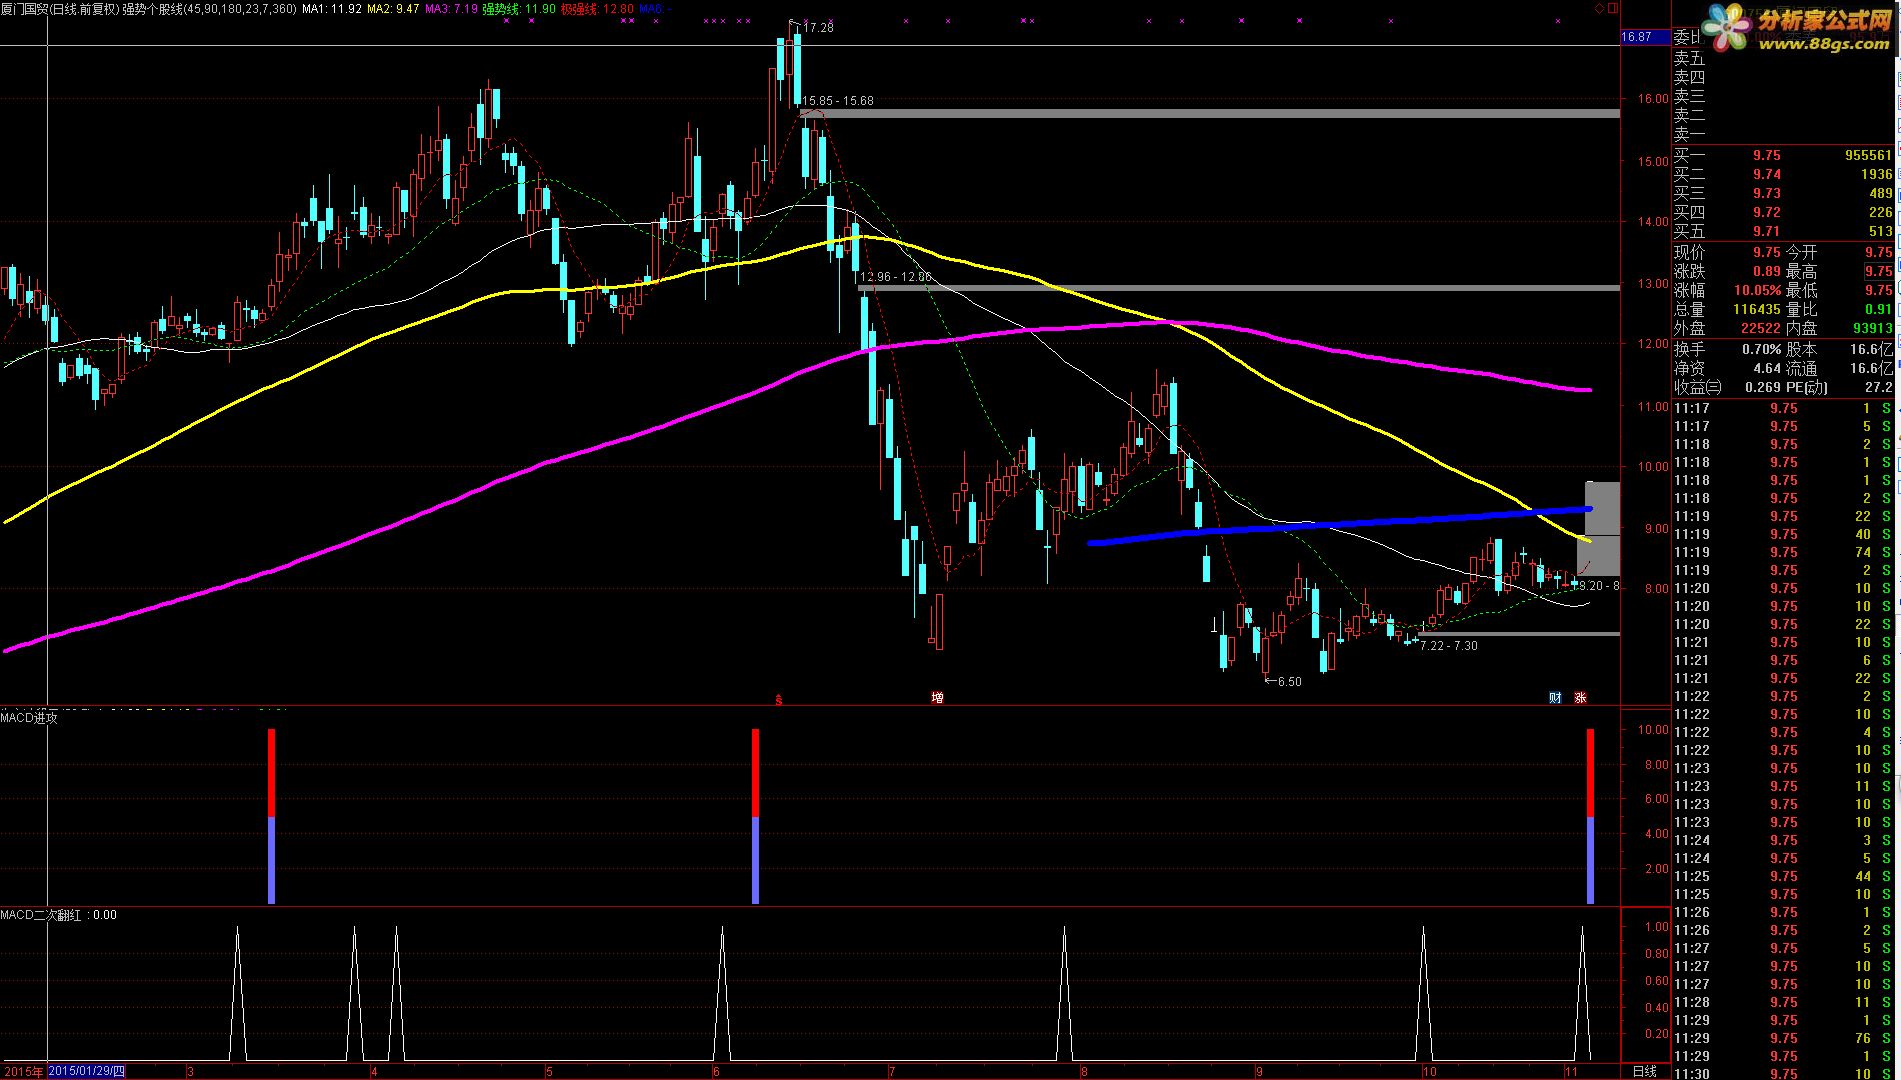The width and height of the screenshot is (1901, 1080).
Task: Click the 买一 bid volume 955561
Action: click(1868, 155)
